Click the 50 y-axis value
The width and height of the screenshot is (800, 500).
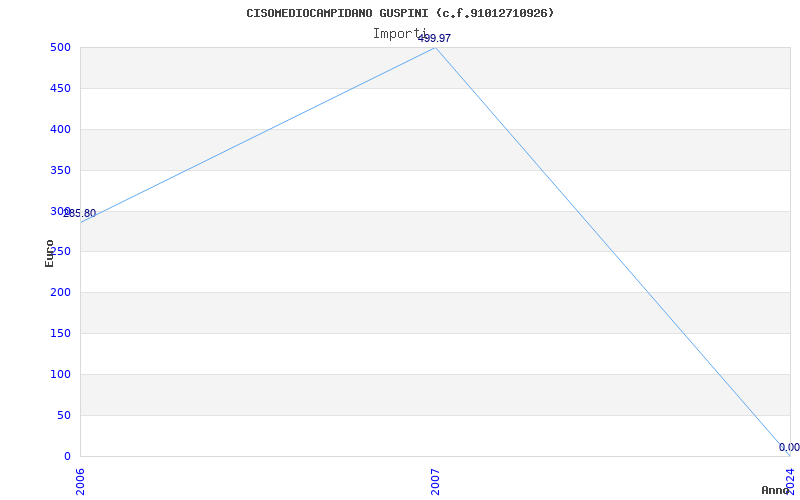coord(64,415)
